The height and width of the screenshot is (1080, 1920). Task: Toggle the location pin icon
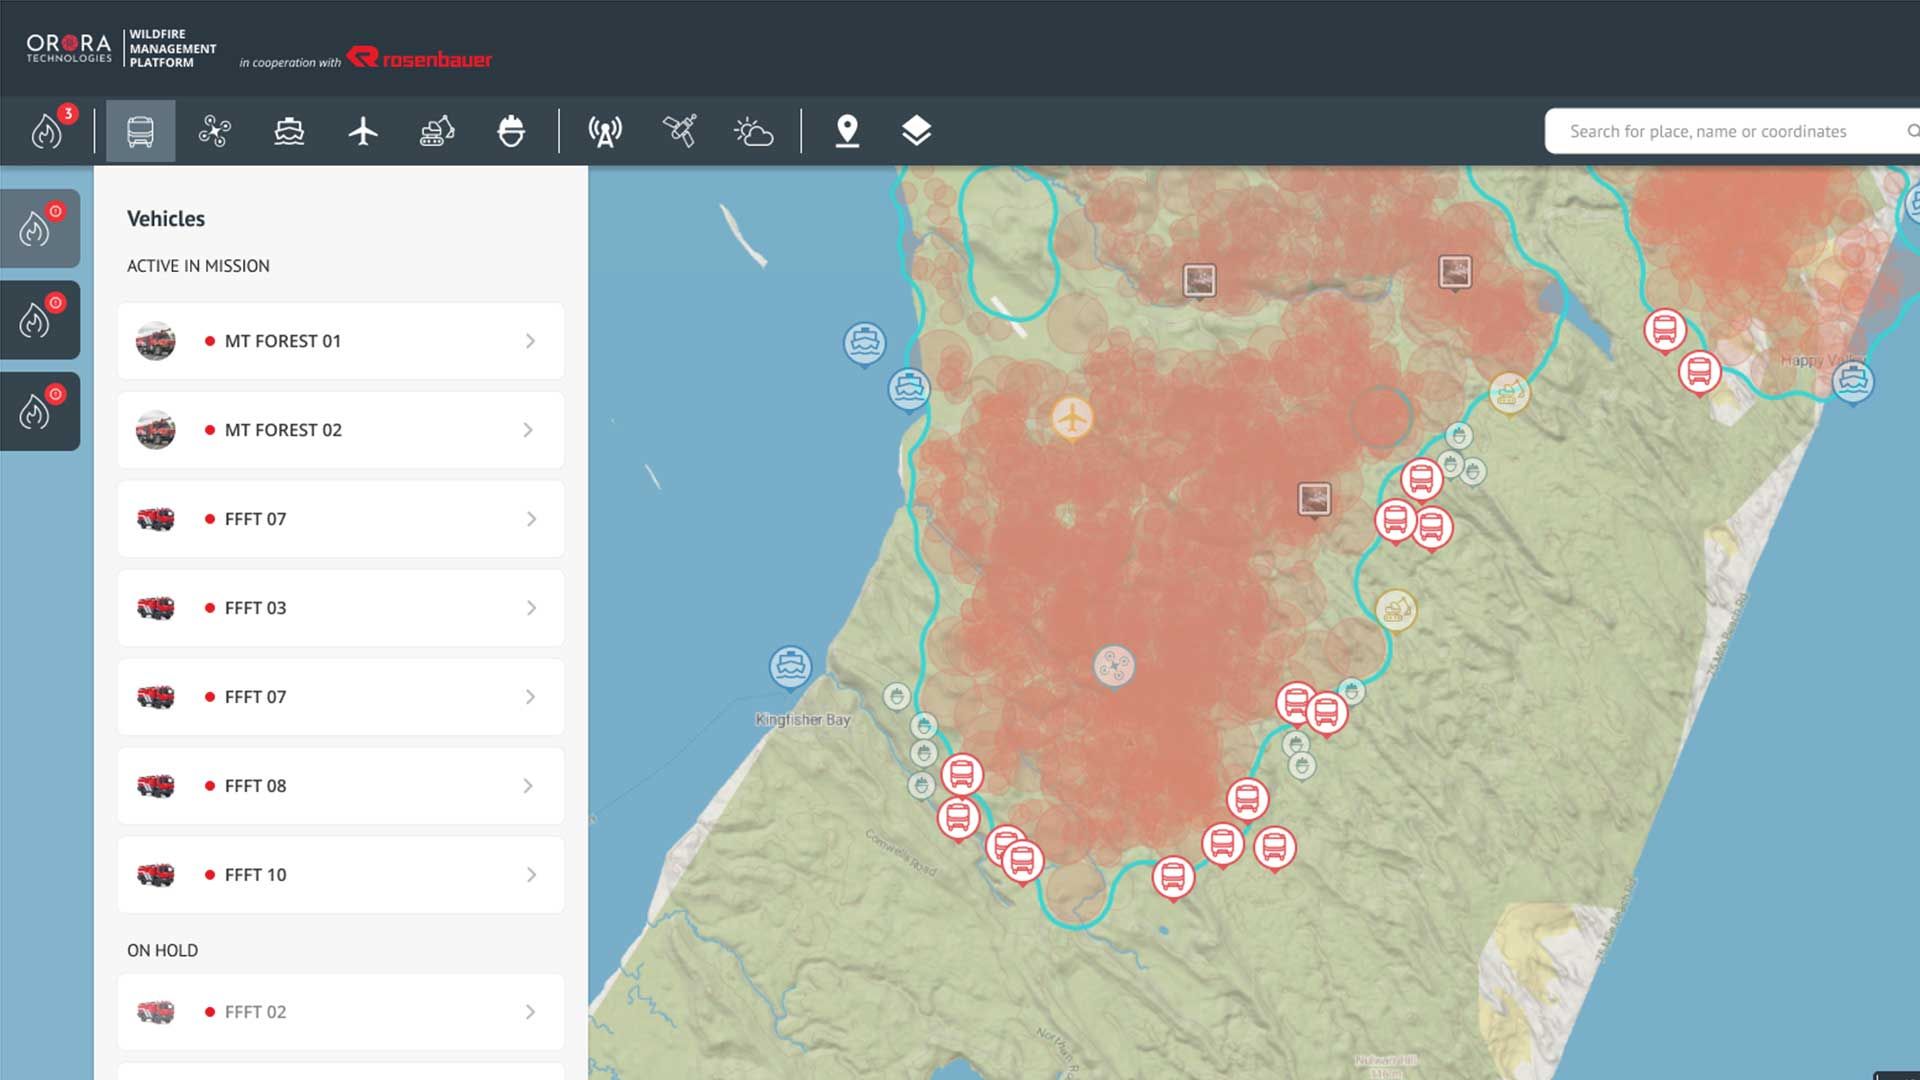point(847,131)
